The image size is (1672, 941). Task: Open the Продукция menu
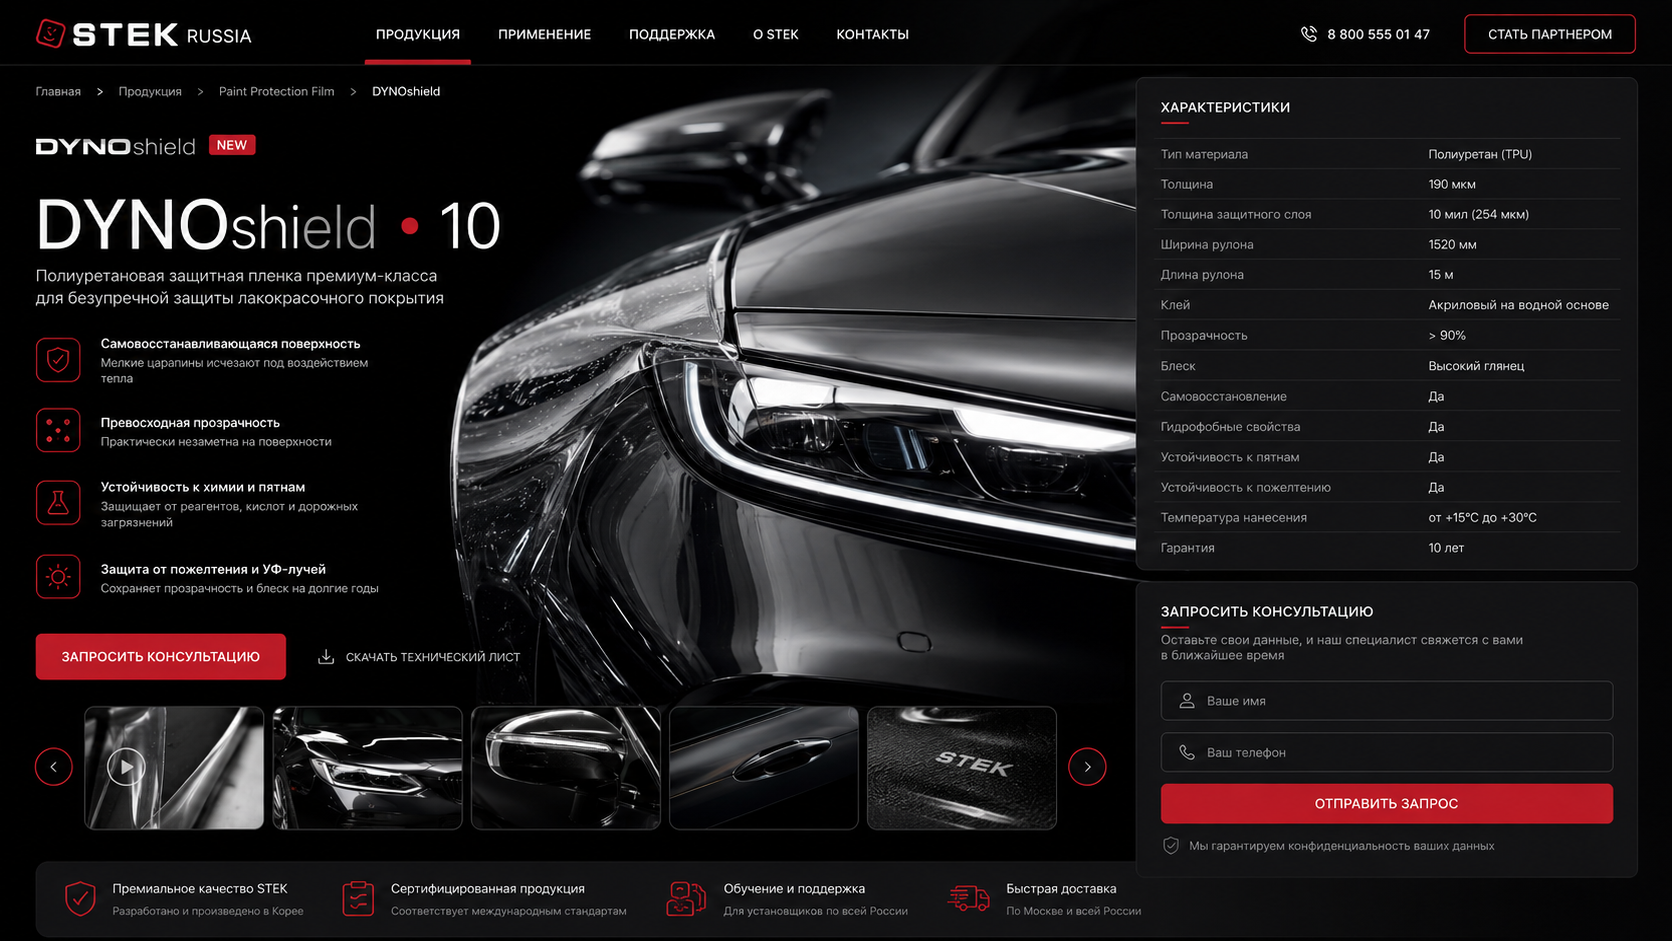[418, 34]
